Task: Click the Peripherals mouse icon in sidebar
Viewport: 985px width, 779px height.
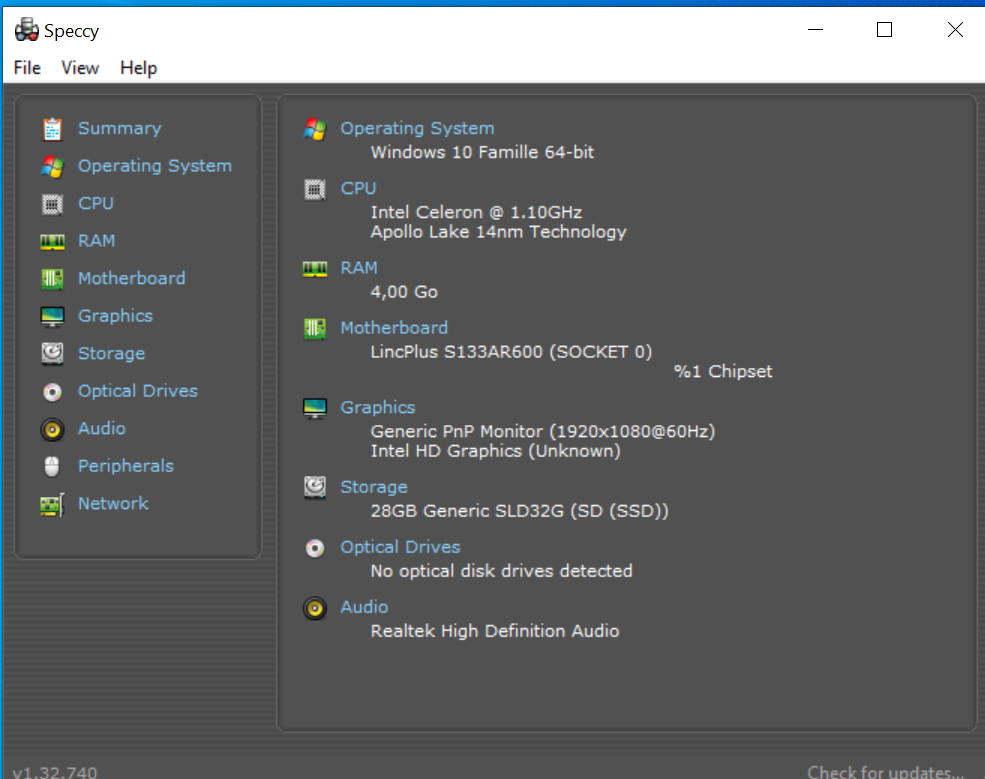Action: [52, 467]
